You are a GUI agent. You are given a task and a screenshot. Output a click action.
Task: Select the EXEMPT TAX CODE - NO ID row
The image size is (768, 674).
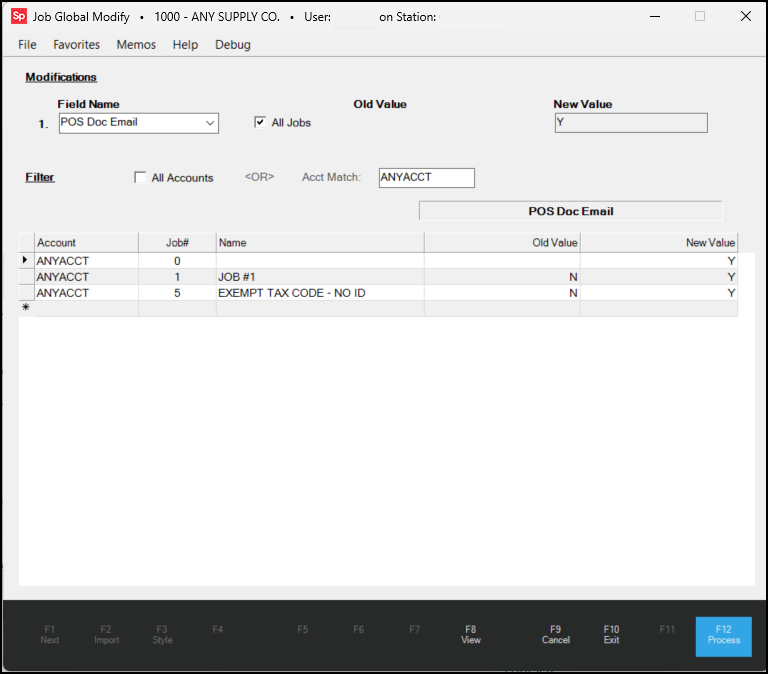click(x=378, y=293)
